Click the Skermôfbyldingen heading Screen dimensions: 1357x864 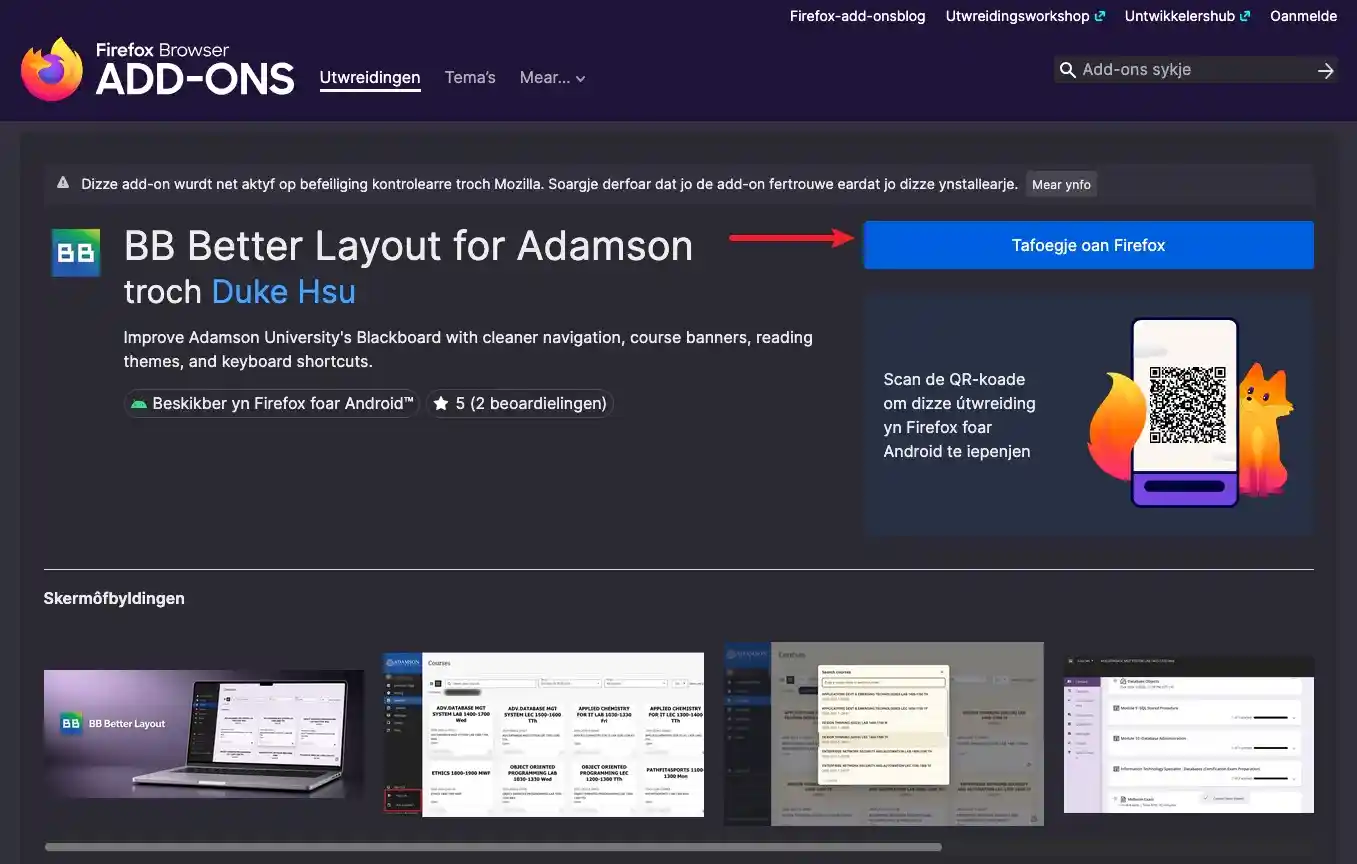click(114, 598)
